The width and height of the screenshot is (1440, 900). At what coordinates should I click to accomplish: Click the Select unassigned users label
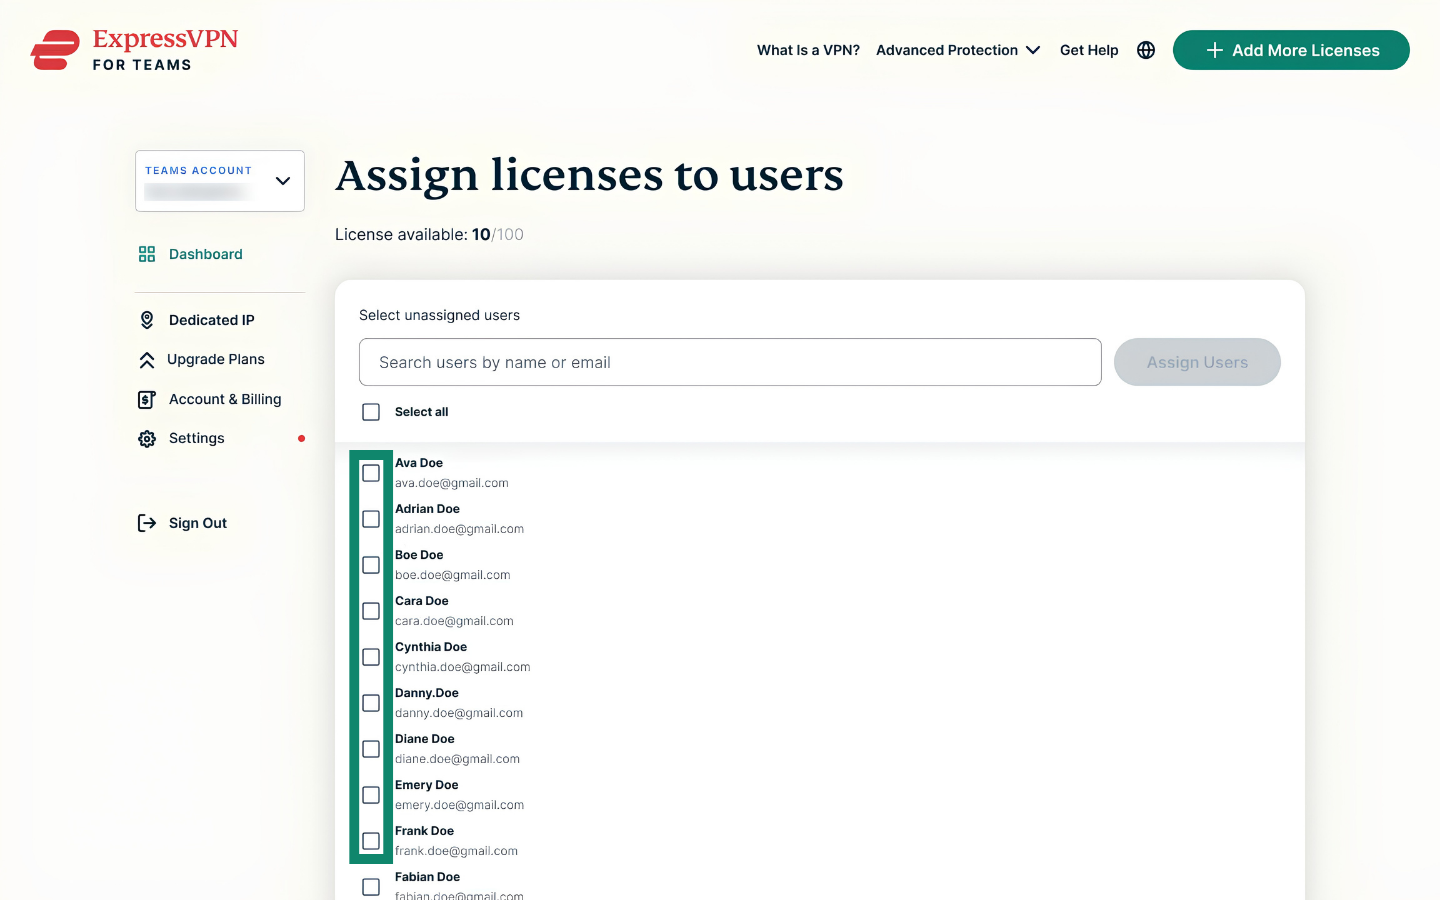439,315
